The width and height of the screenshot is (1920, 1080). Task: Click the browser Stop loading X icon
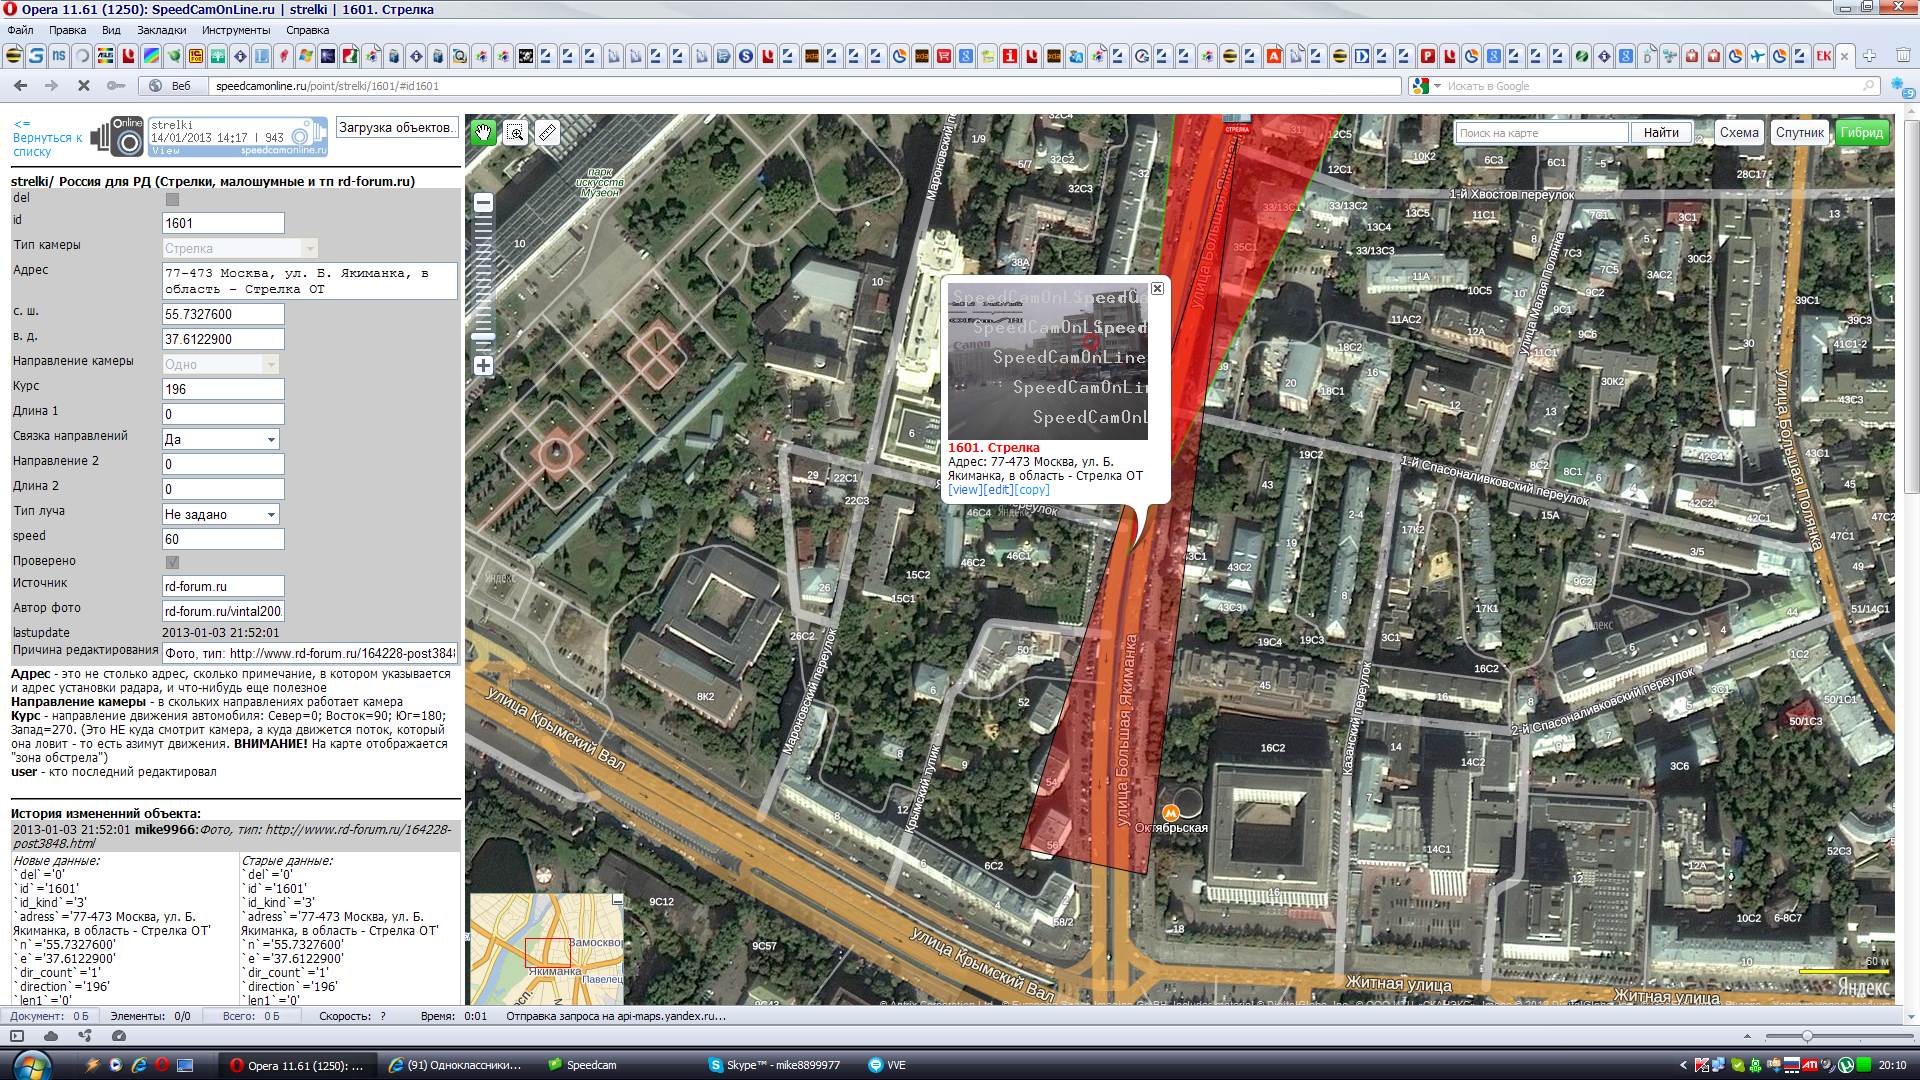click(84, 86)
